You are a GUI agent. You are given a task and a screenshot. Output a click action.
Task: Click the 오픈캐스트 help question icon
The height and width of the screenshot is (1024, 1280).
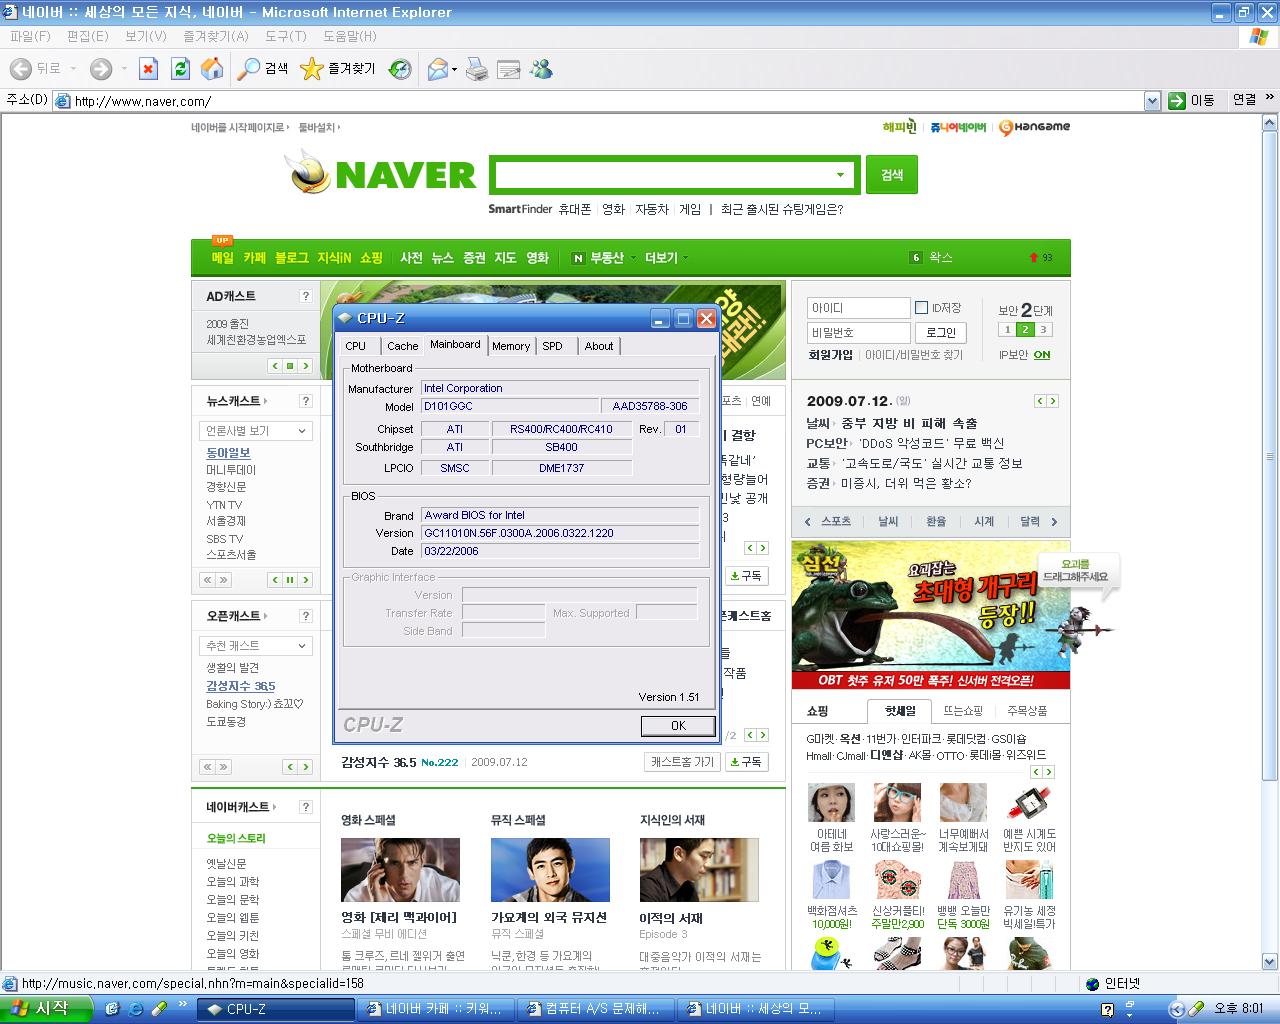pos(305,616)
